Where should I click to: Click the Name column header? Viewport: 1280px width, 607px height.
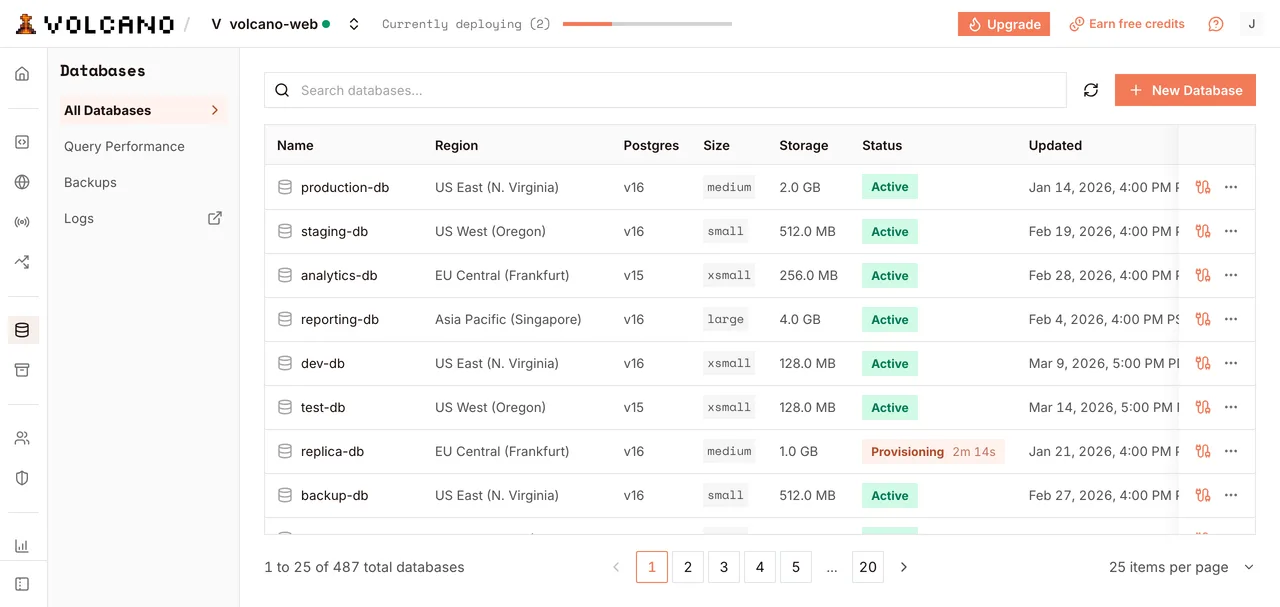click(295, 145)
